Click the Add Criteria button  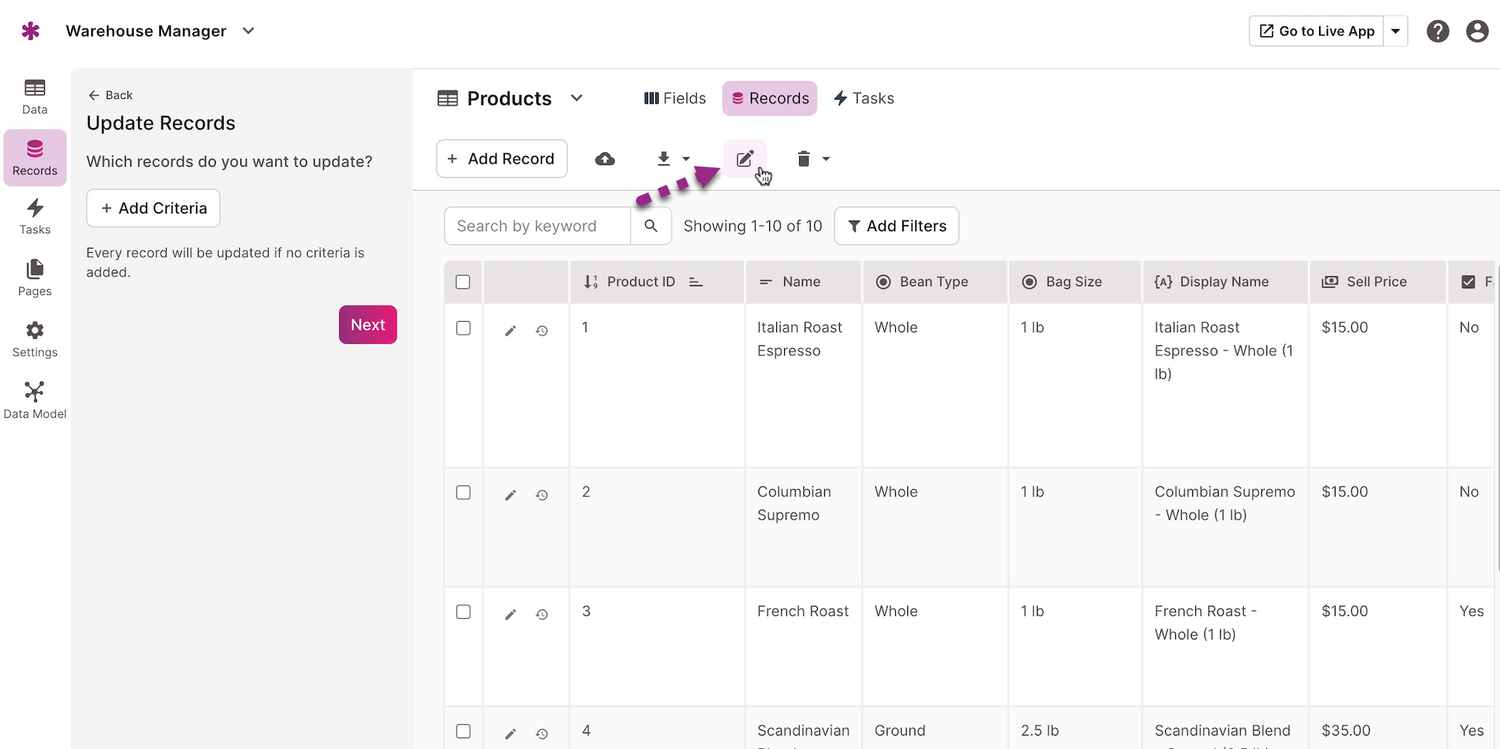tap(153, 208)
